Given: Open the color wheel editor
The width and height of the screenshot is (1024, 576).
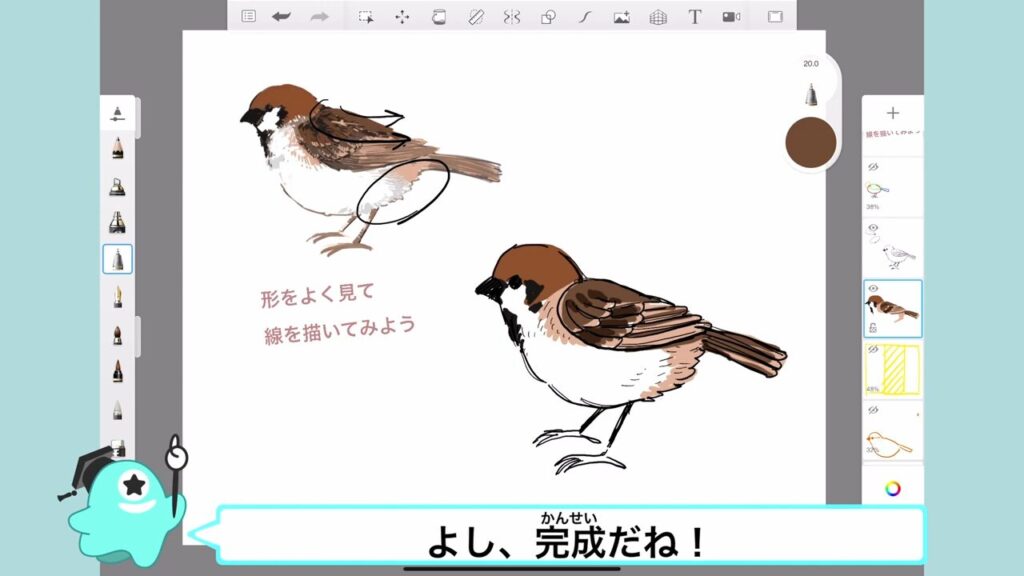Looking at the screenshot, I should (x=892, y=488).
